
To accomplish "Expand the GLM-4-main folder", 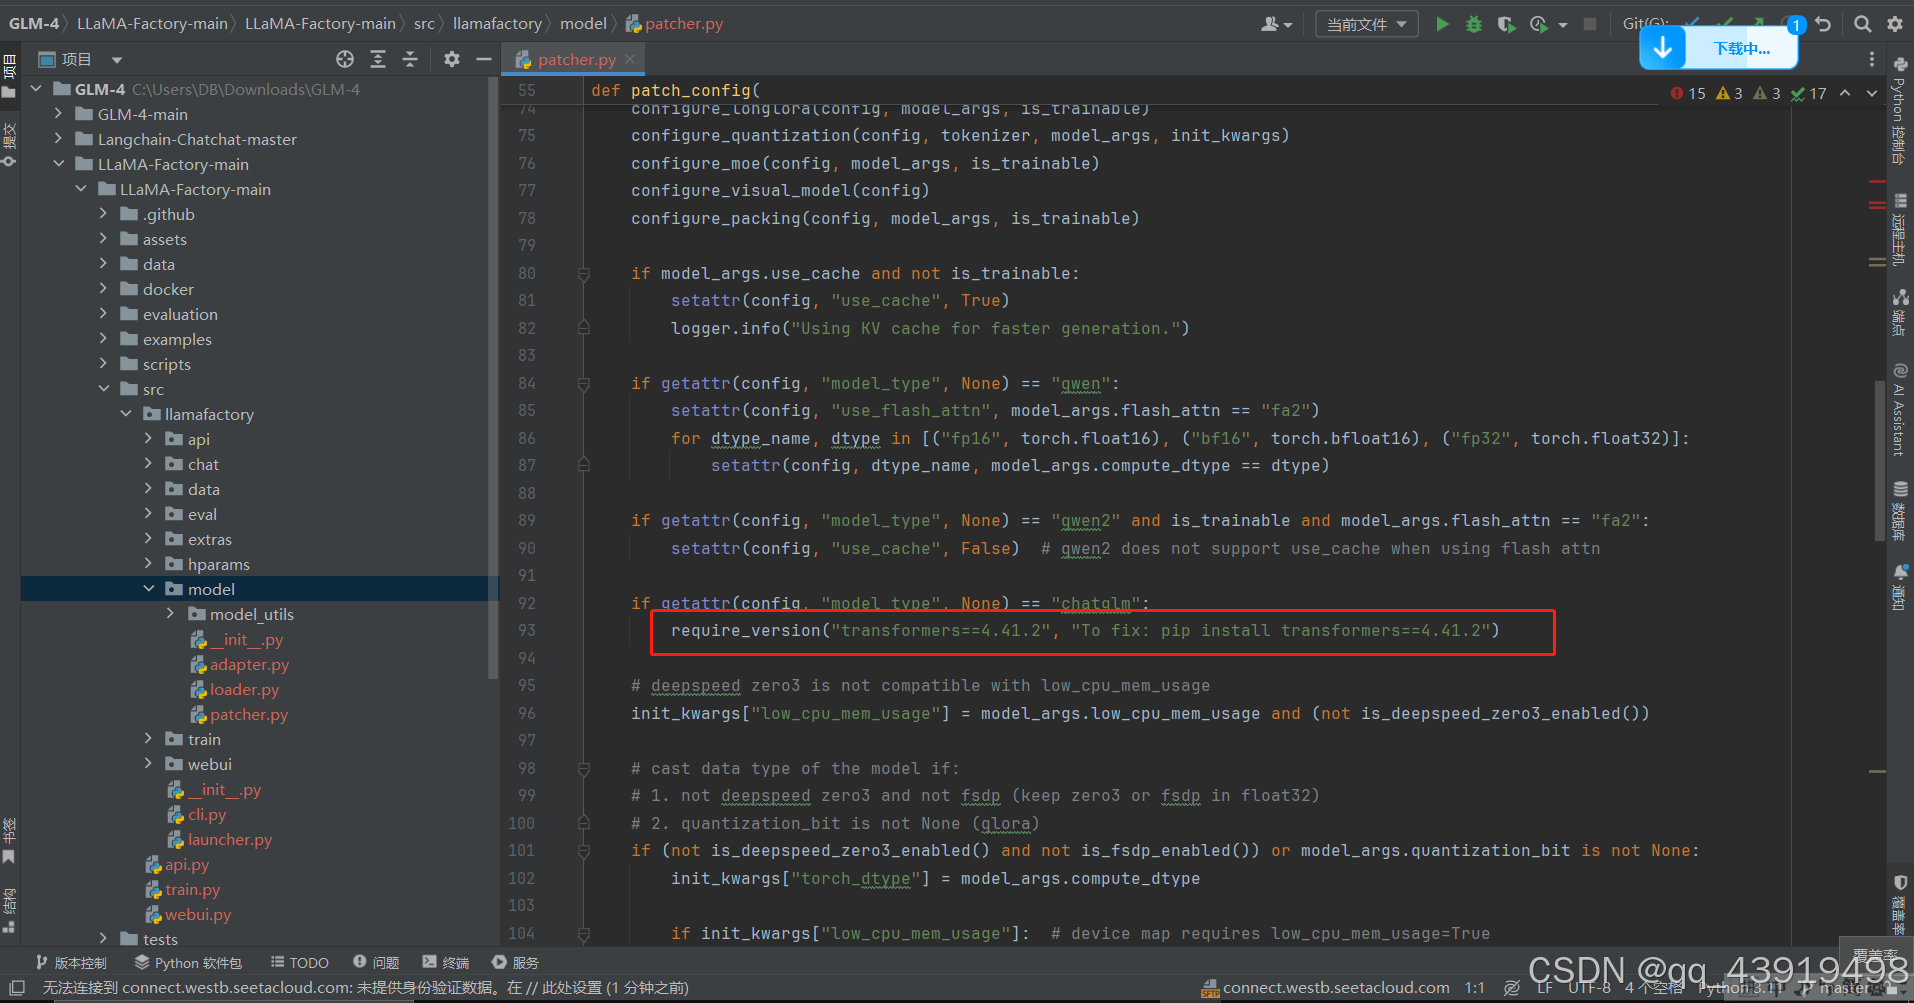I will coord(58,114).
